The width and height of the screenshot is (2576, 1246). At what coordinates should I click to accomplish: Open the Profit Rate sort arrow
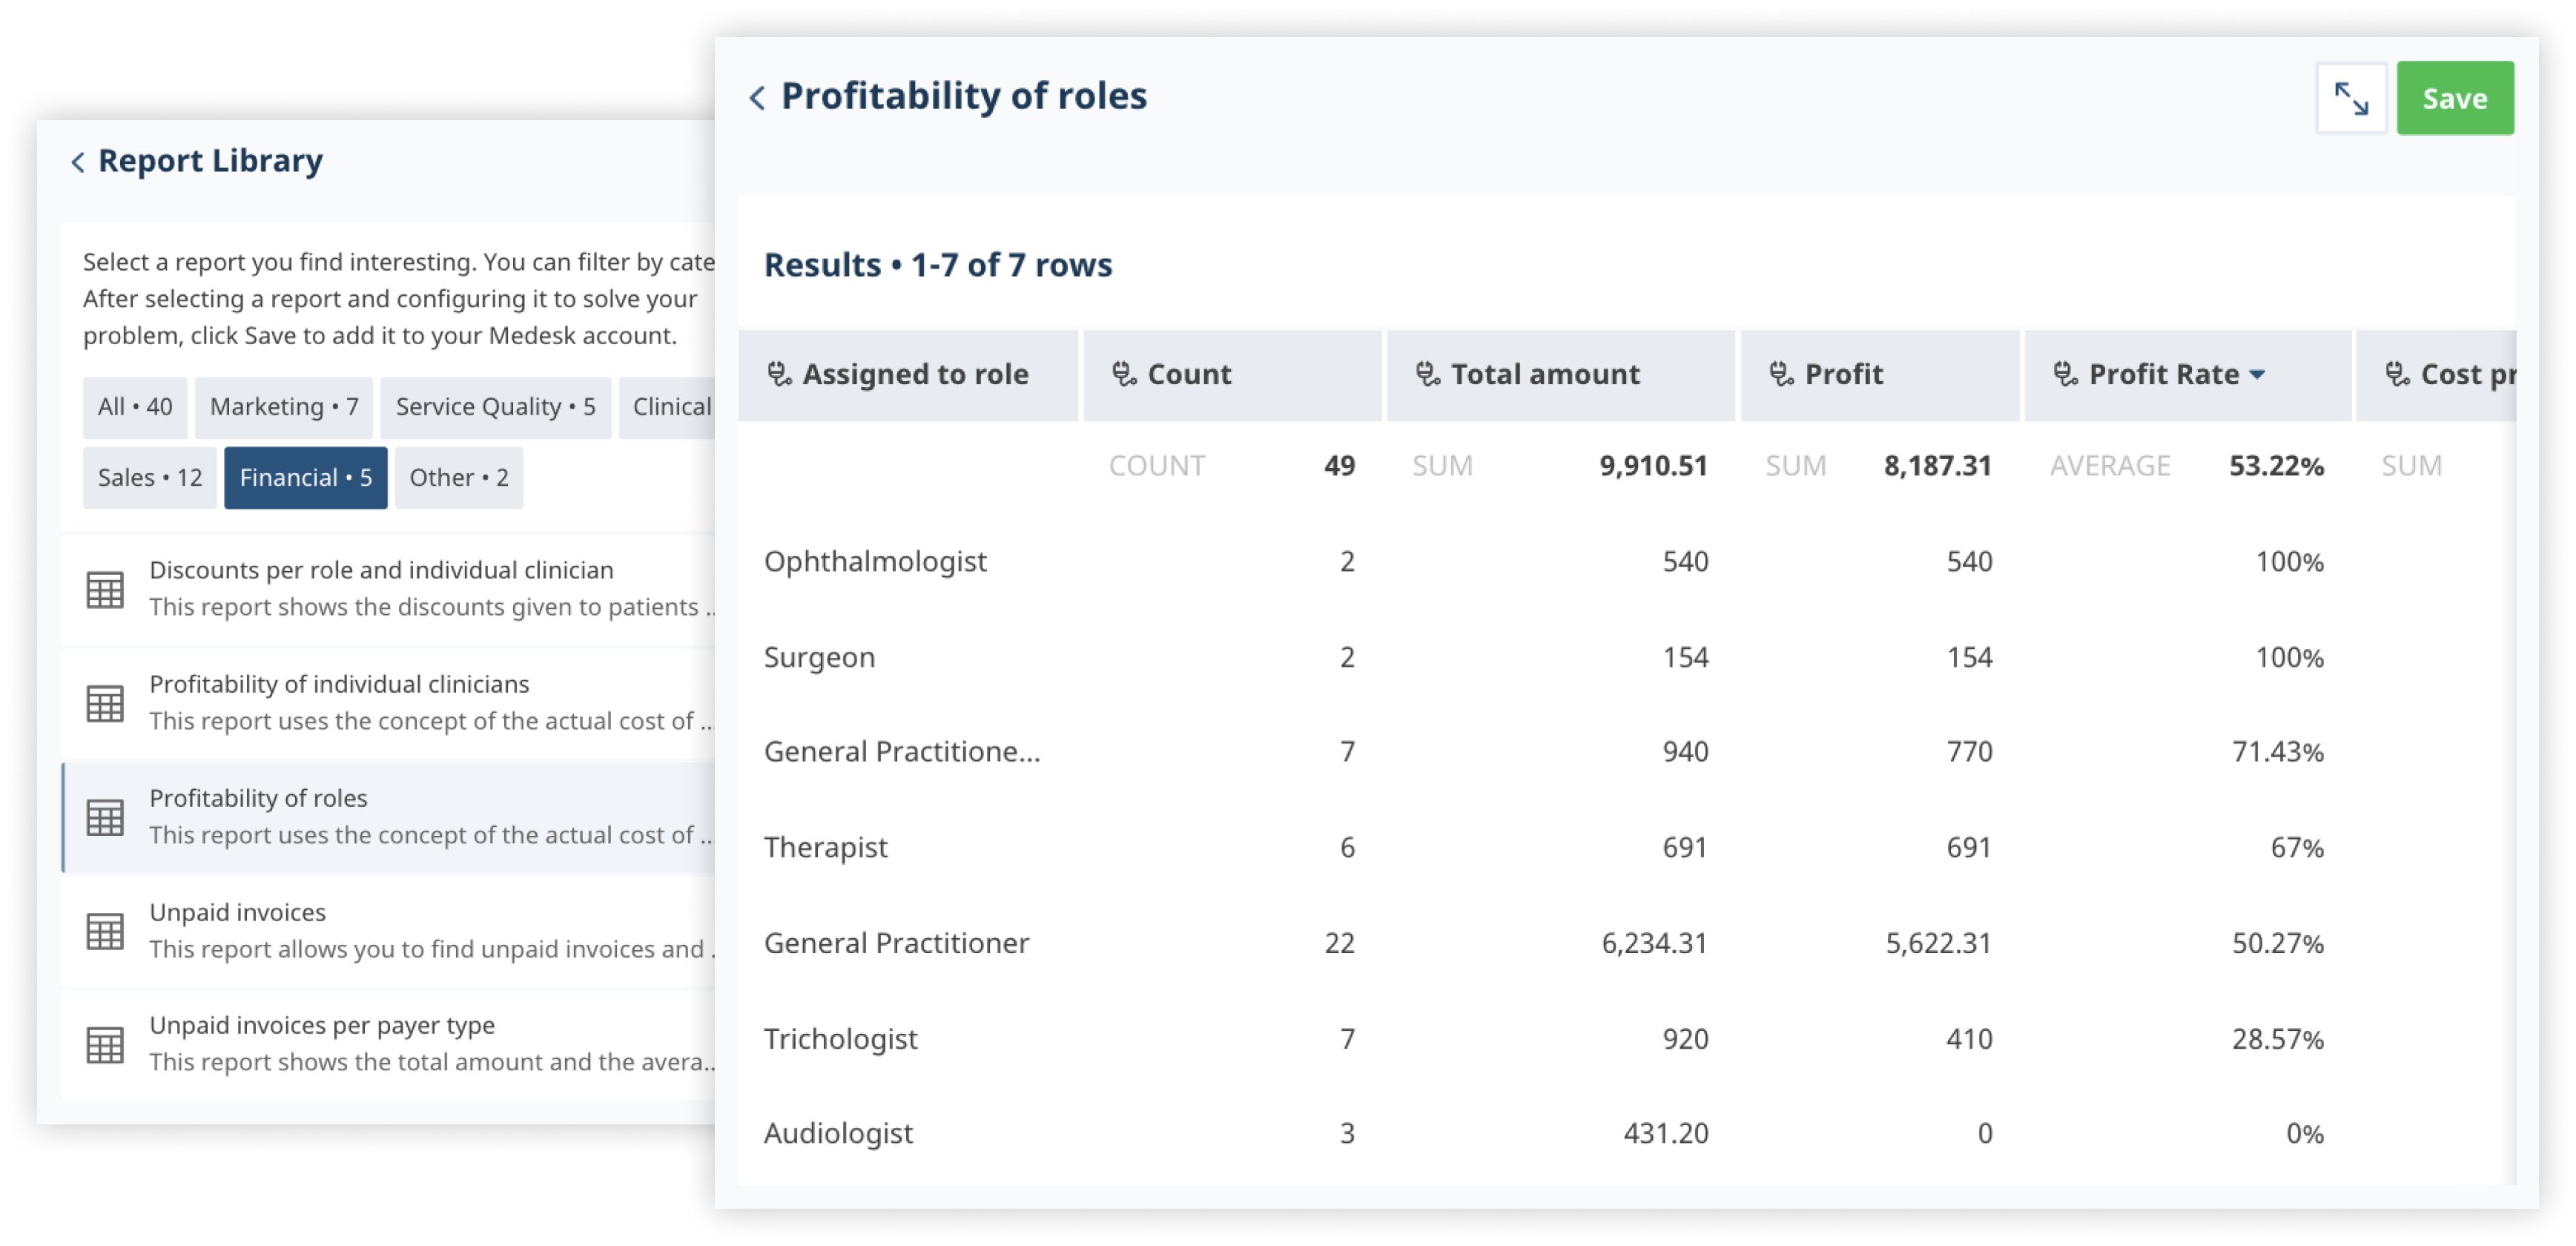tap(2258, 374)
